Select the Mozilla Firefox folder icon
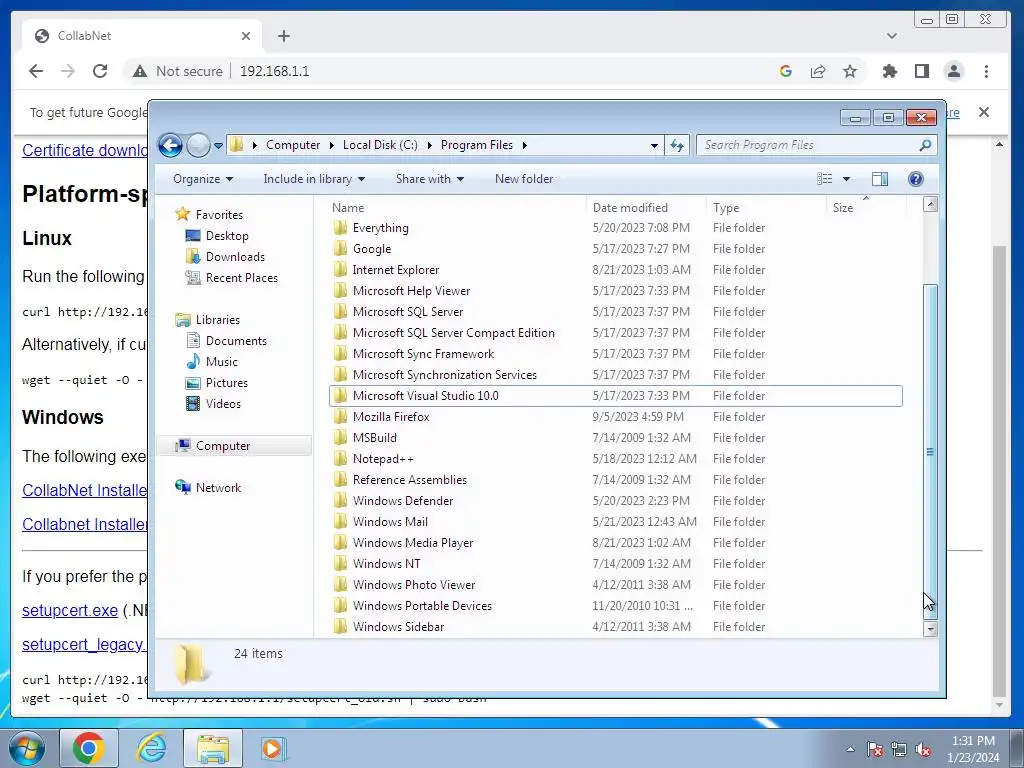Screen dimensions: 1024x768 click(x=340, y=417)
